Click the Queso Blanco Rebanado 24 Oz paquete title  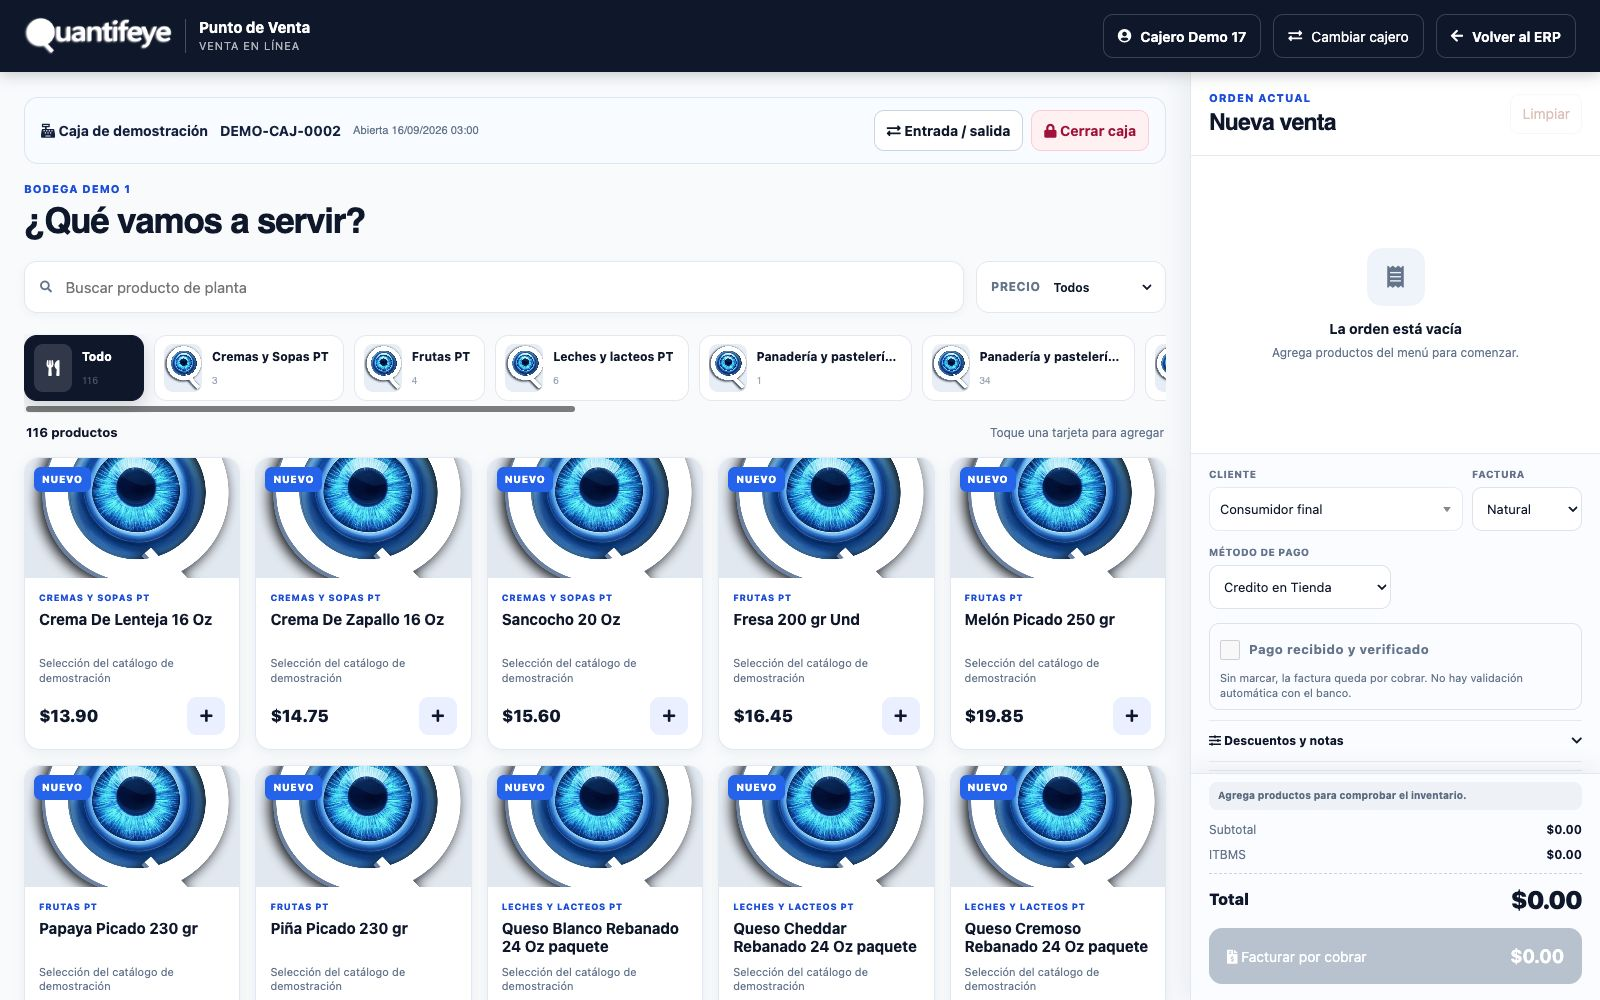click(x=590, y=938)
